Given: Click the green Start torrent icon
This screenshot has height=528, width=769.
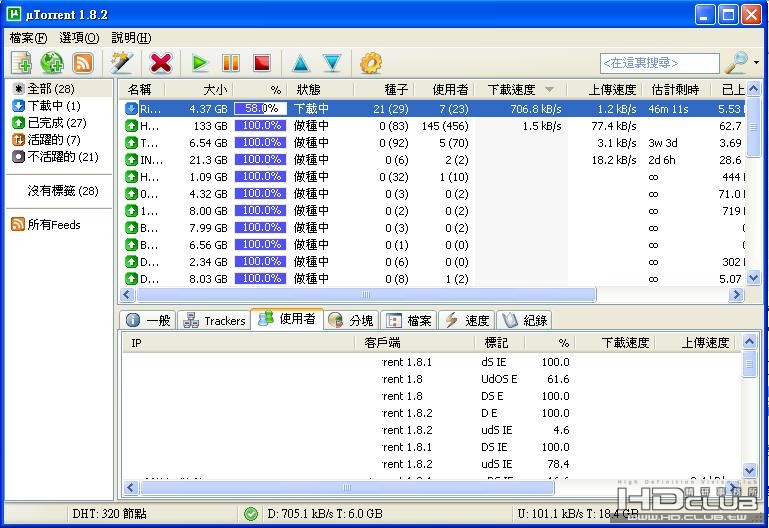Looking at the screenshot, I should [200, 63].
